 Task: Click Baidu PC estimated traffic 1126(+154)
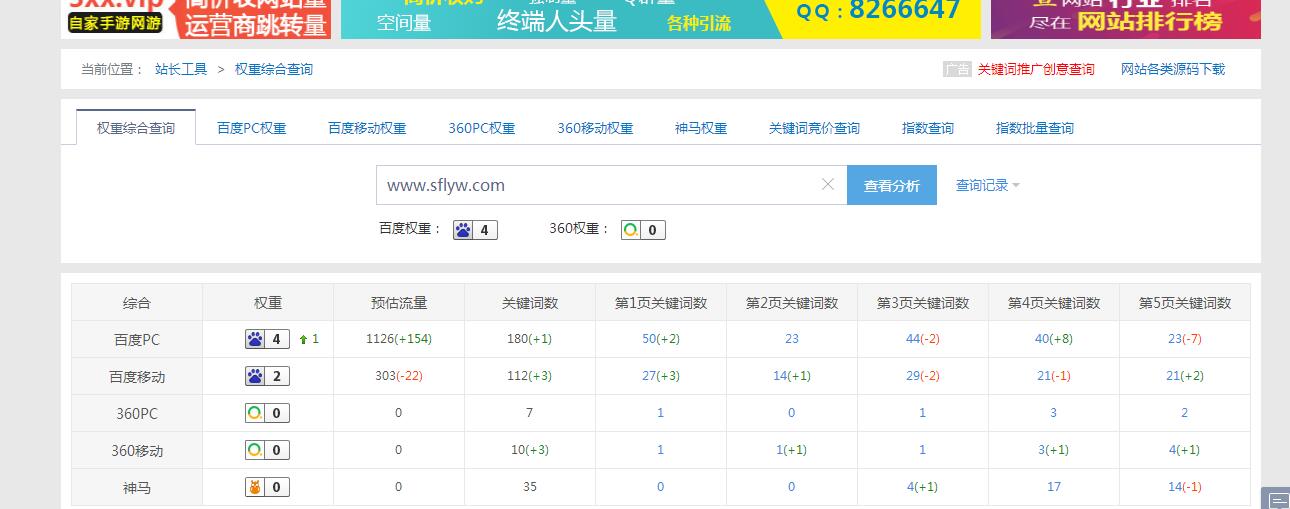click(399, 339)
